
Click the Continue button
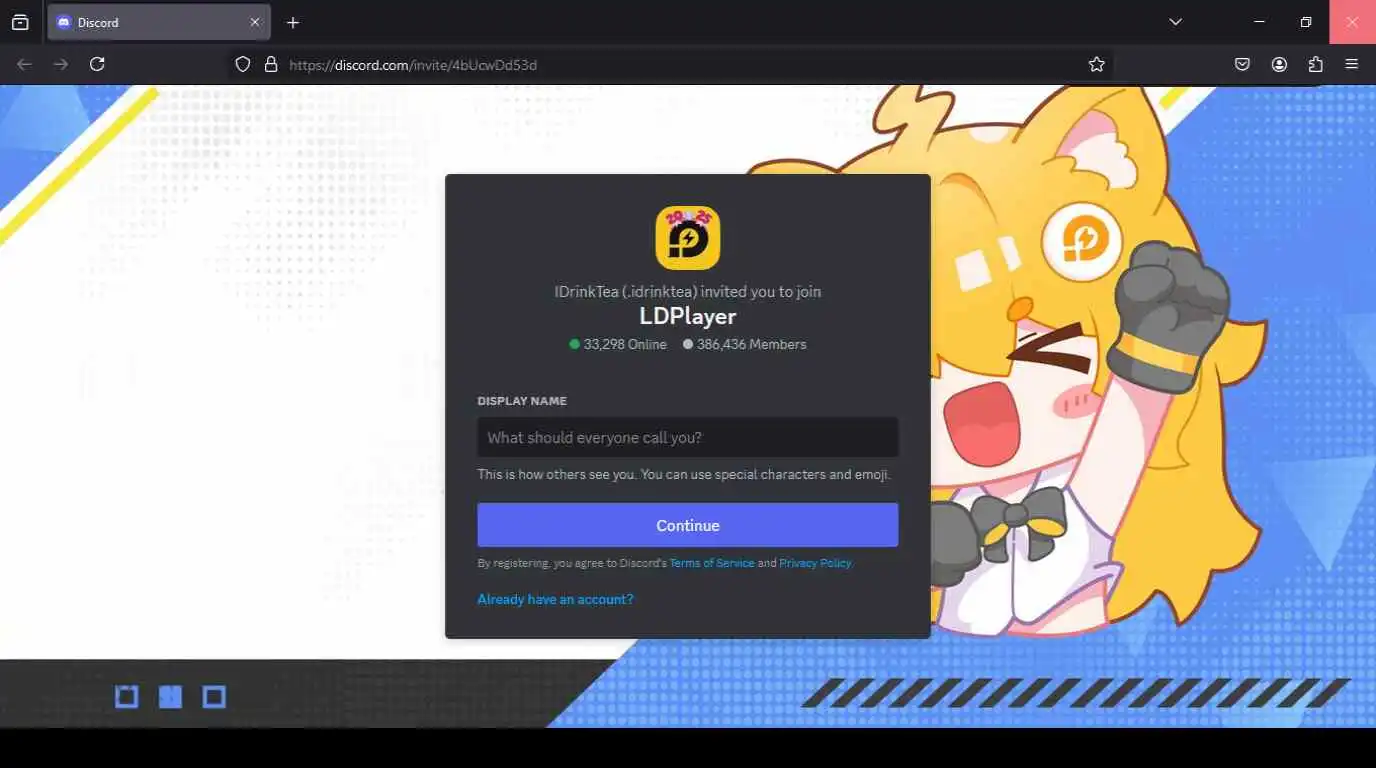(x=688, y=525)
